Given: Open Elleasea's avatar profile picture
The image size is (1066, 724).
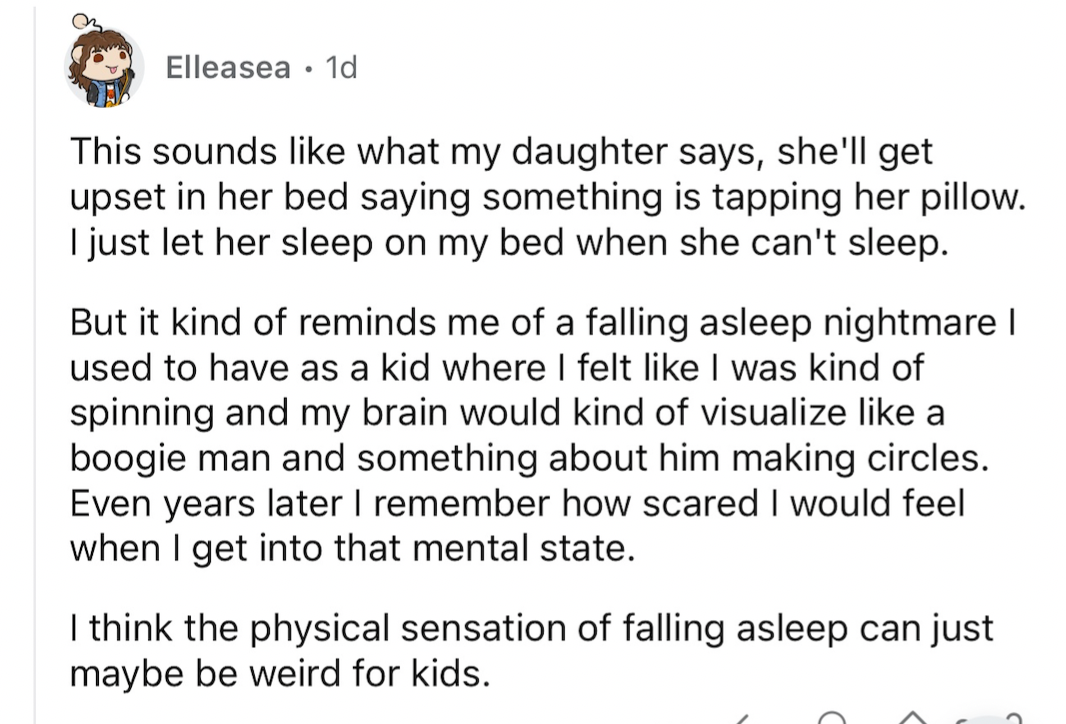Looking at the screenshot, I should (x=104, y=67).
